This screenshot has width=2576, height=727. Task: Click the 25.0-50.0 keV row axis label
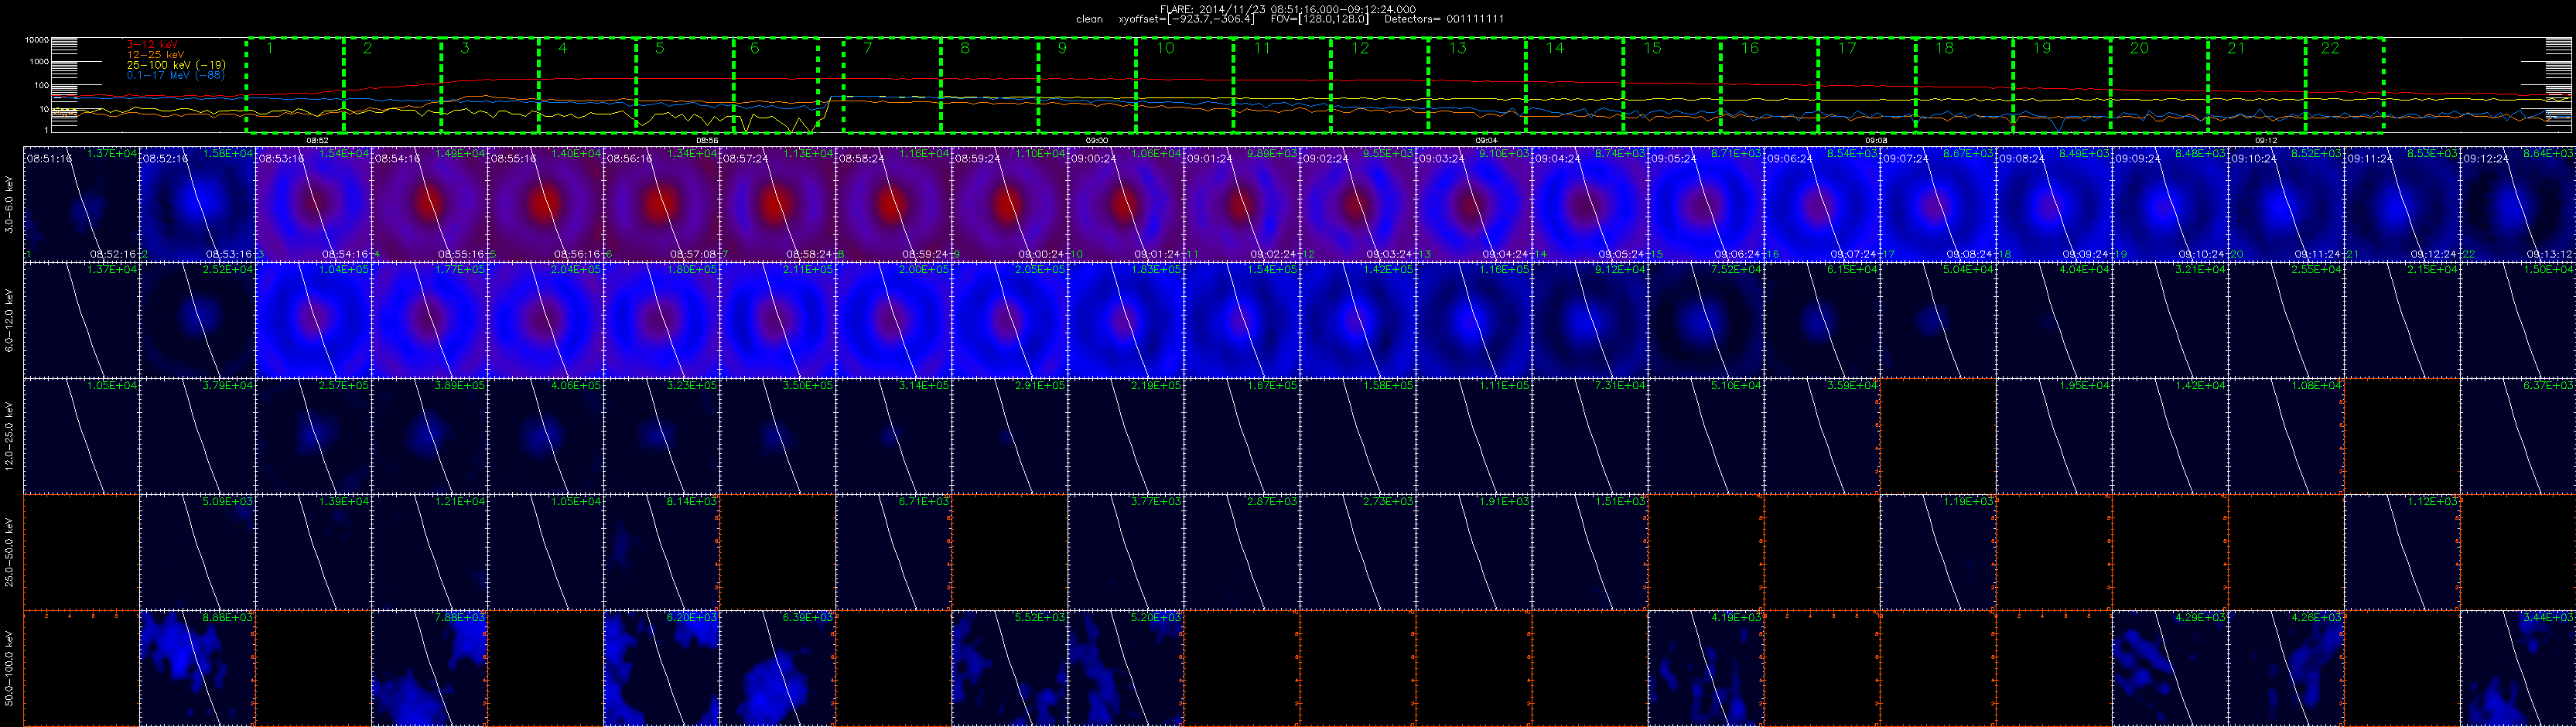click(x=11, y=552)
